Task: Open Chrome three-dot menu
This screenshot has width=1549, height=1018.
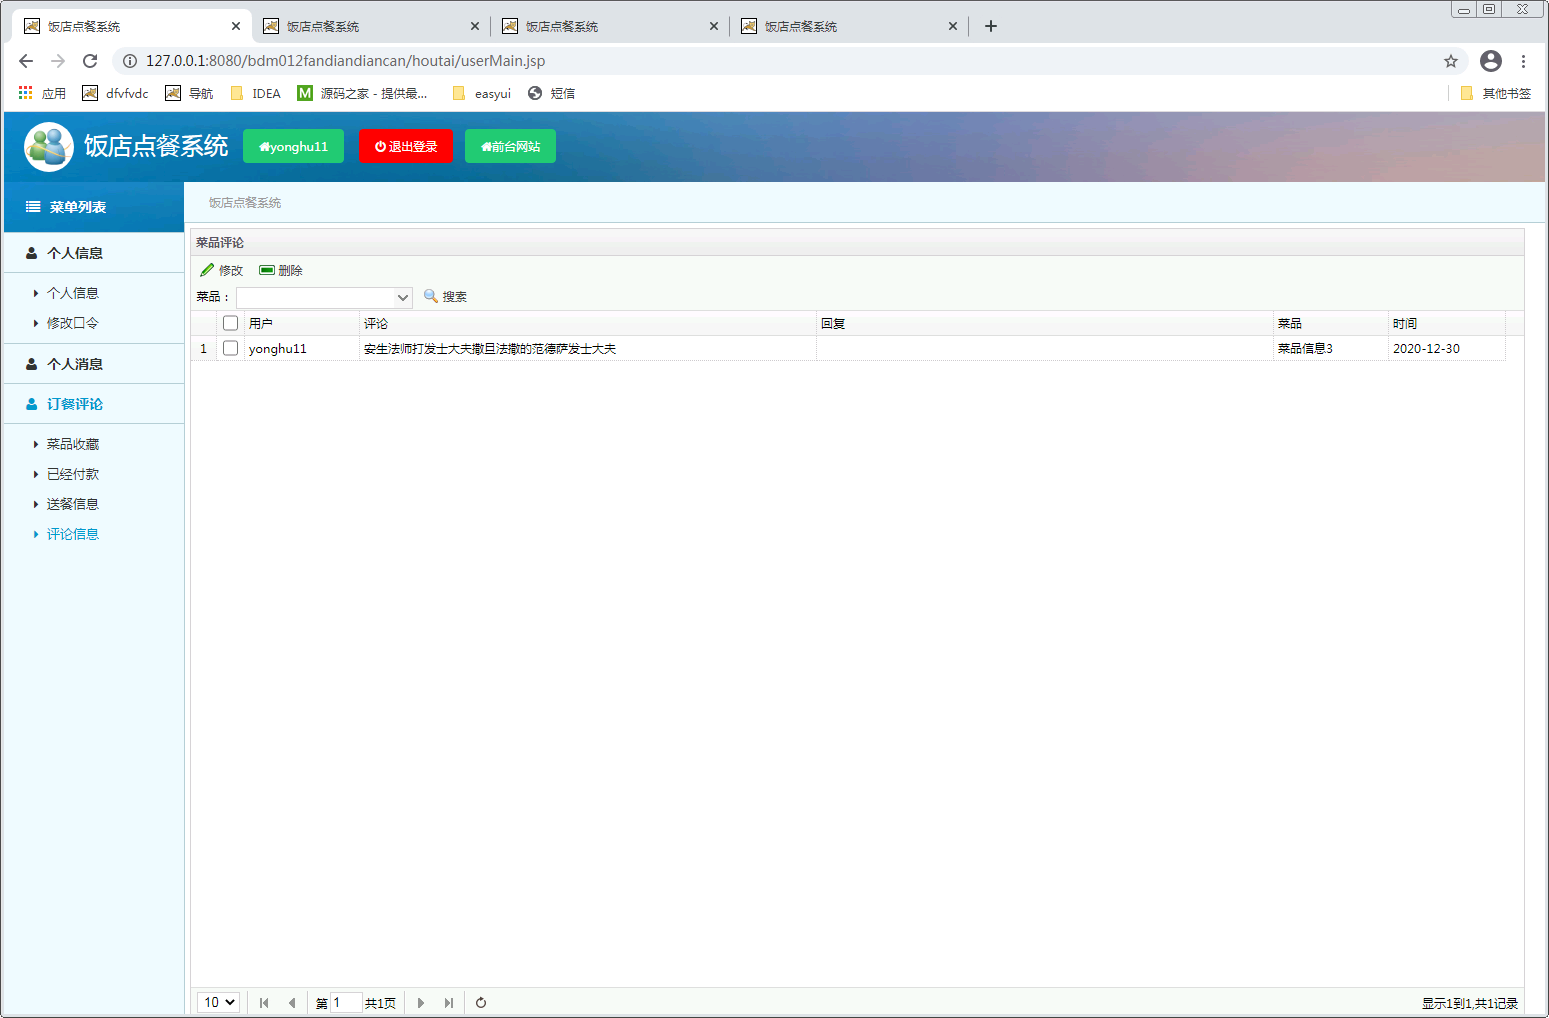Action: click(x=1523, y=61)
